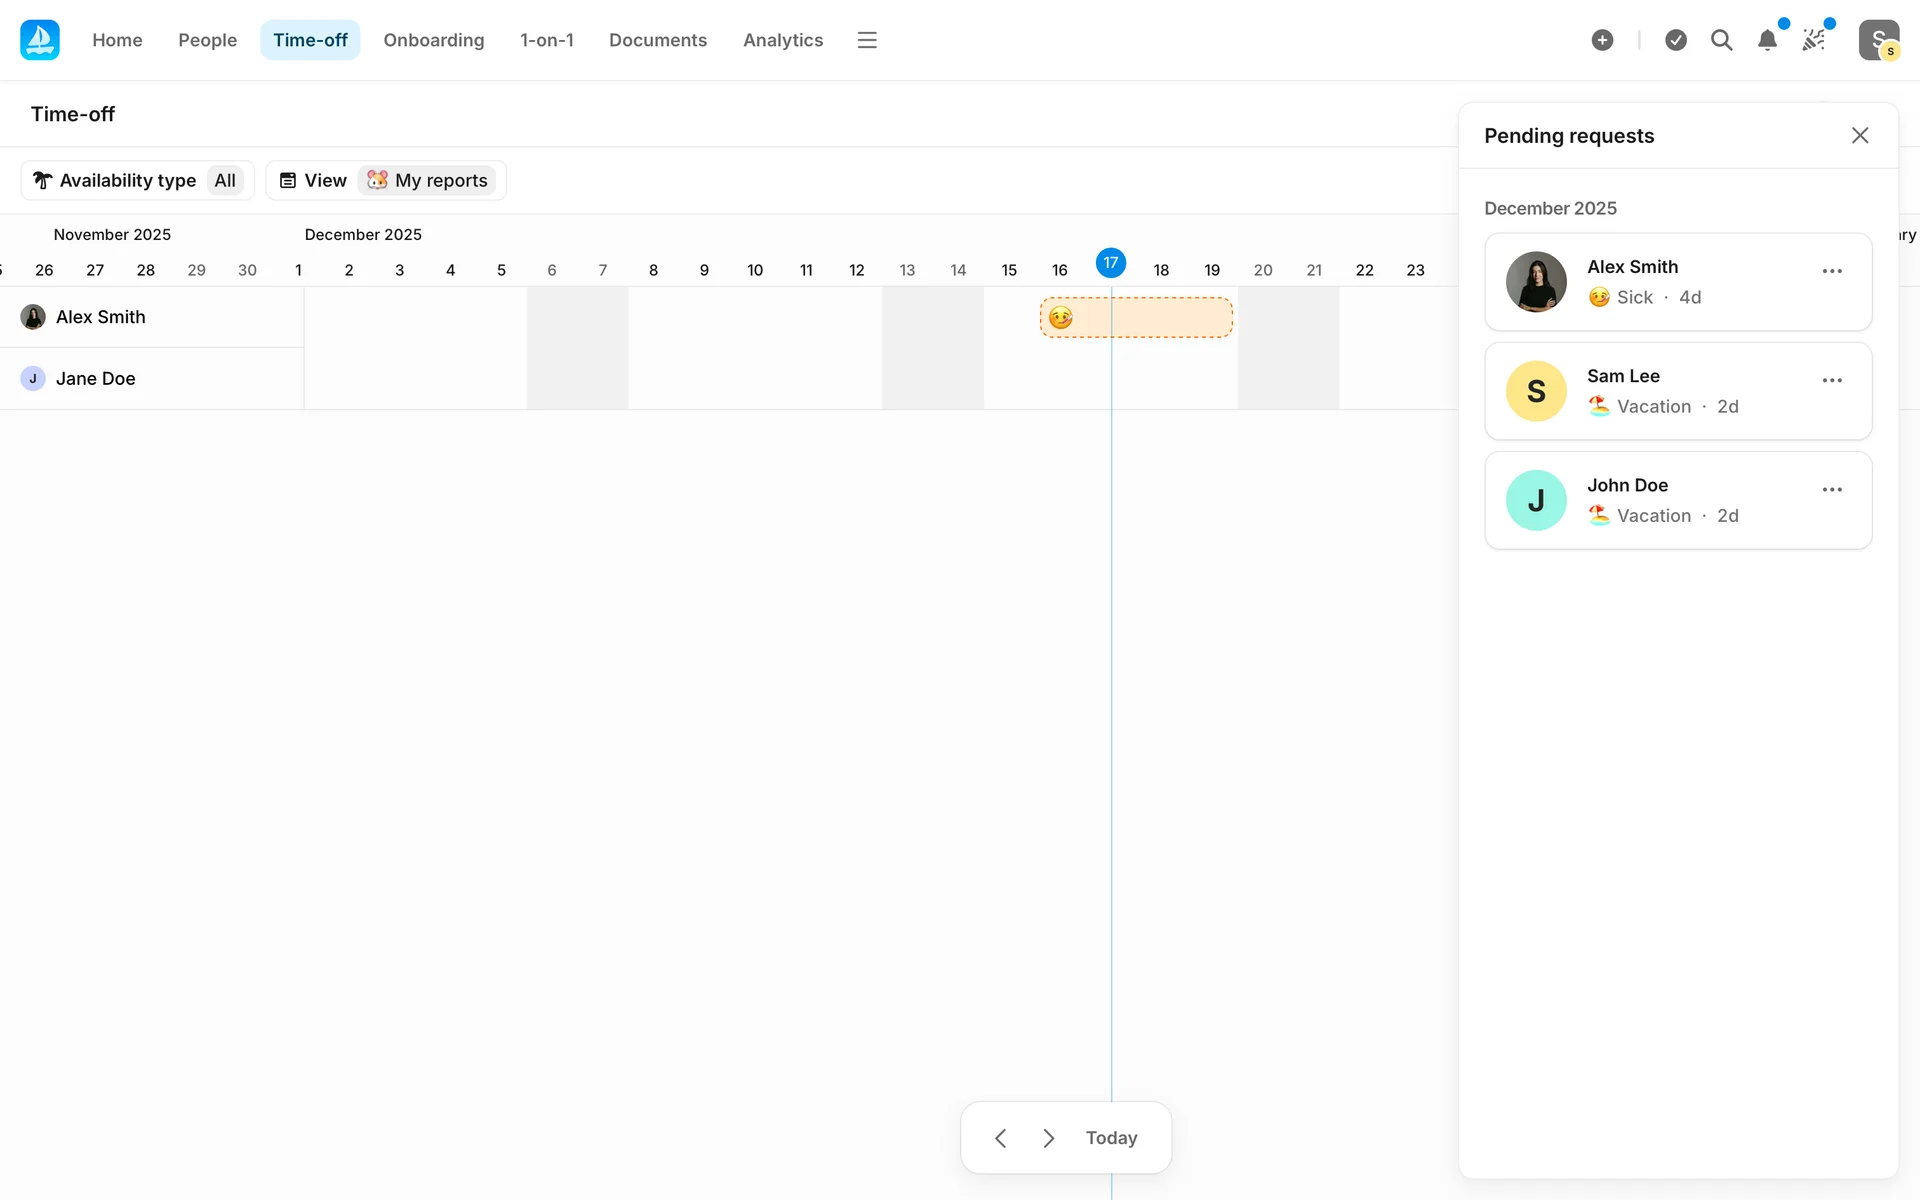Open options for Alex Smith's request
The height and width of the screenshot is (1200, 1920).
[1832, 271]
